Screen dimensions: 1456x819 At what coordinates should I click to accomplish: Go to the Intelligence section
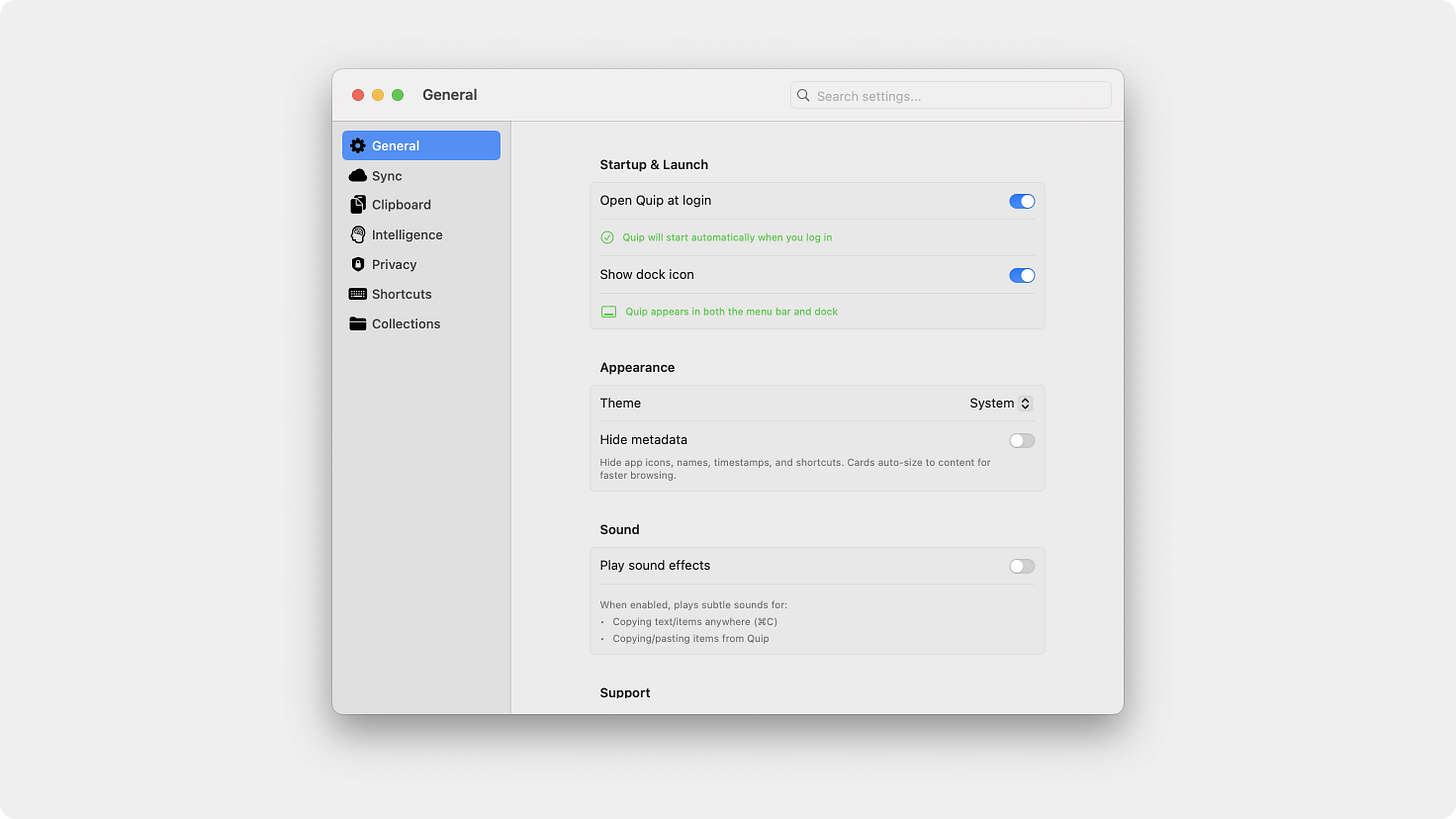[x=421, y=235]
